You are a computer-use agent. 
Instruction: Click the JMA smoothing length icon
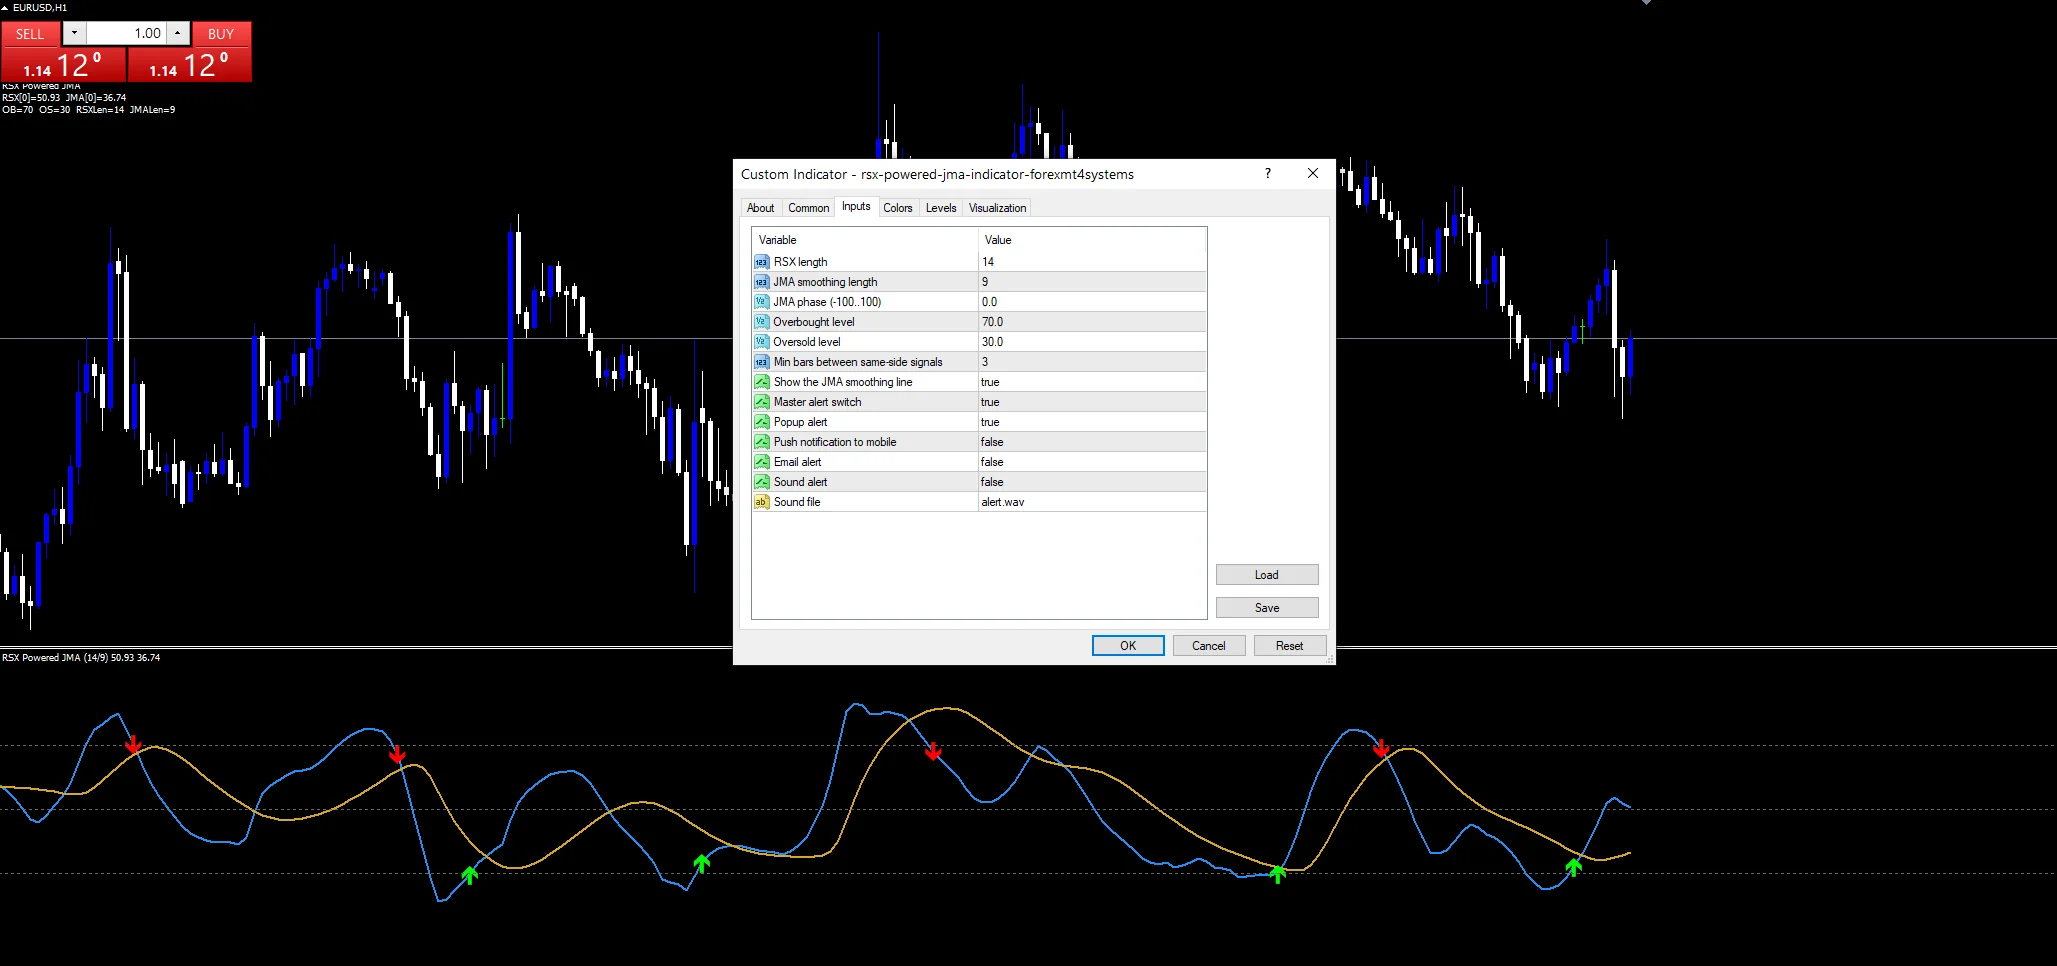[x=762, y=282]
